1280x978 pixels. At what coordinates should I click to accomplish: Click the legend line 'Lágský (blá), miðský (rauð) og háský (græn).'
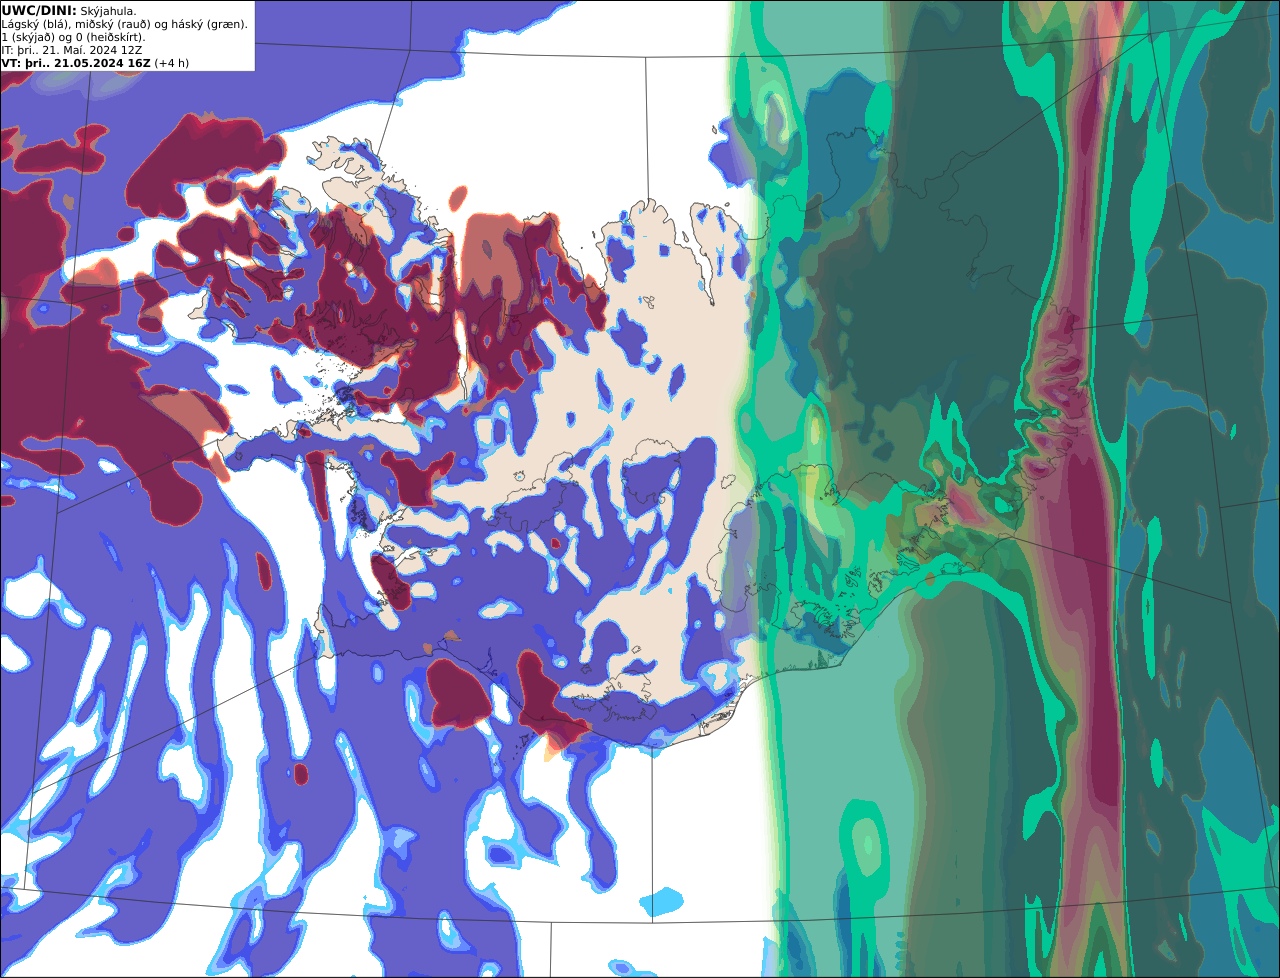click(x=124, y=24)
